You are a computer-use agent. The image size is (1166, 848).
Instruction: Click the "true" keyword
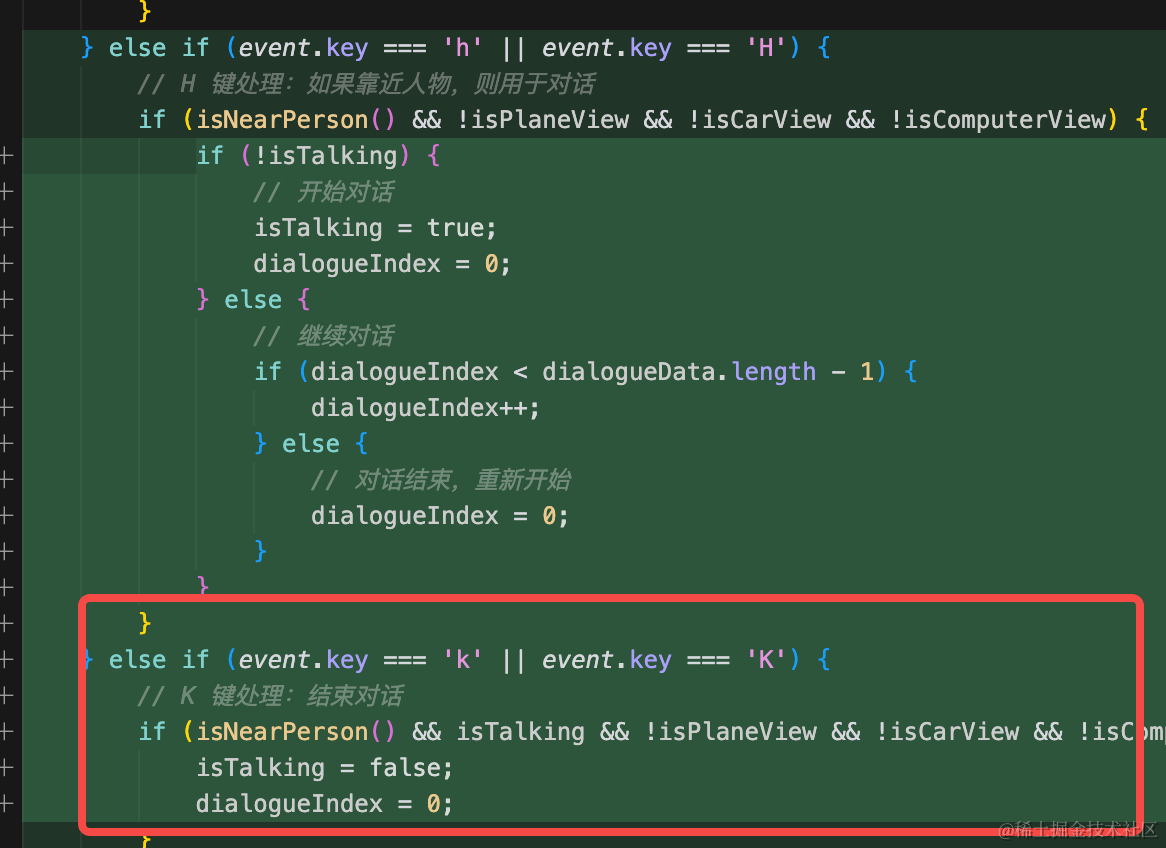pyautogui.click(x=456, y=228)
